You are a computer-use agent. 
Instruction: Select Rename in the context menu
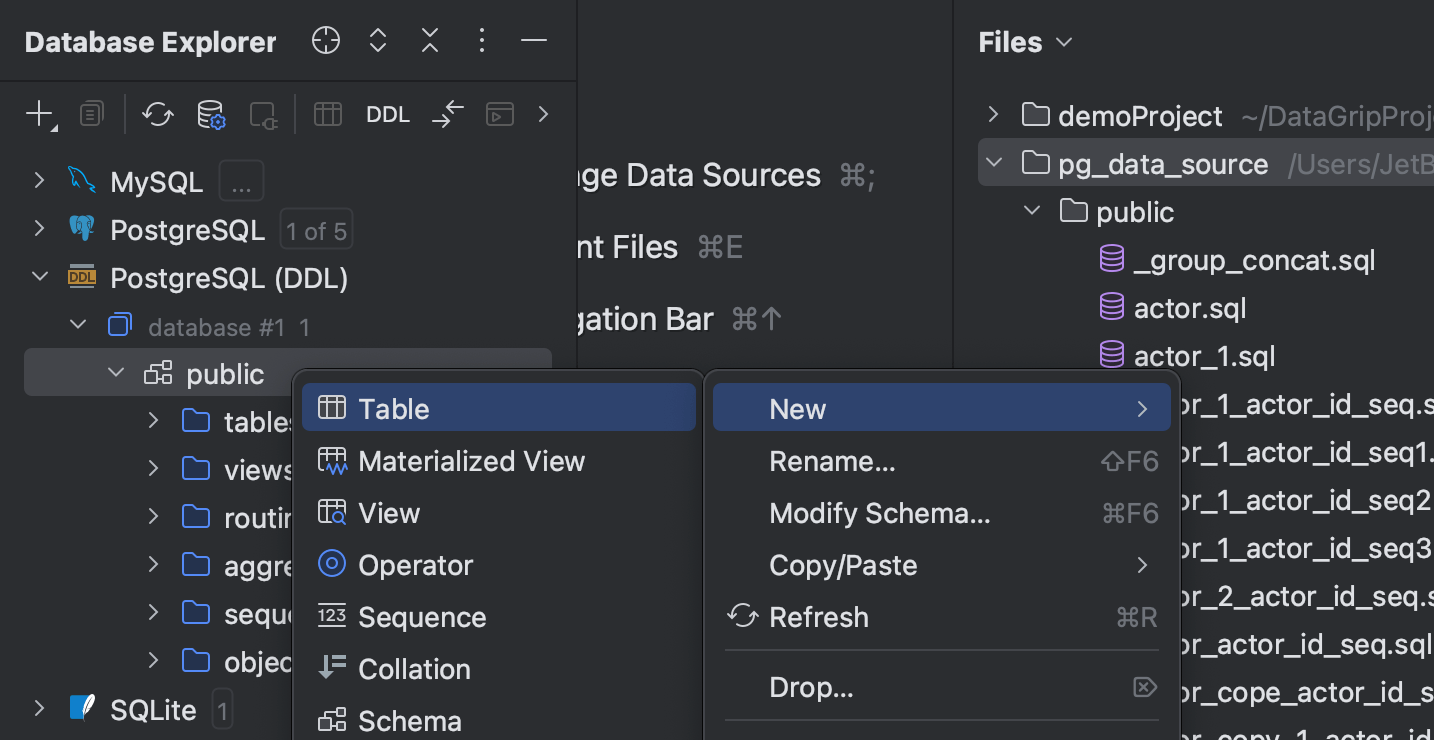tap(832, 461)
